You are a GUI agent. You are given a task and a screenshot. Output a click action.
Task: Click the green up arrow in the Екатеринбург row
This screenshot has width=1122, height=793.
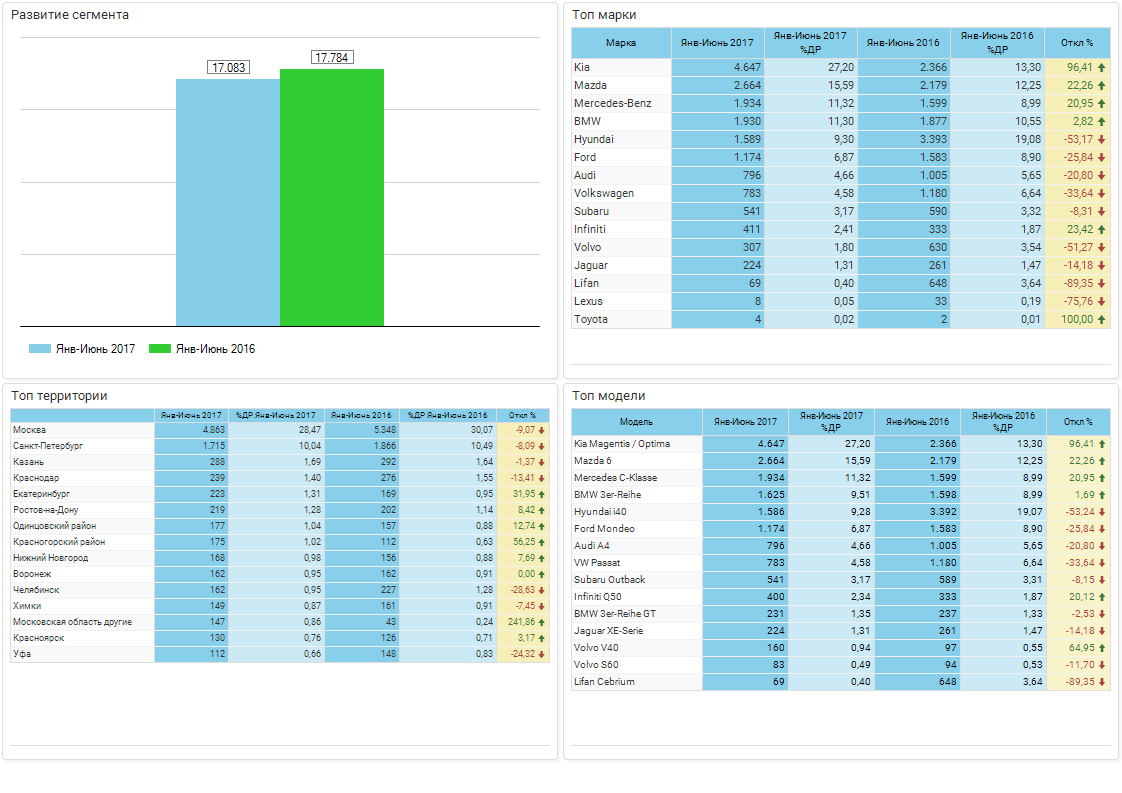(x=542, y=495)
